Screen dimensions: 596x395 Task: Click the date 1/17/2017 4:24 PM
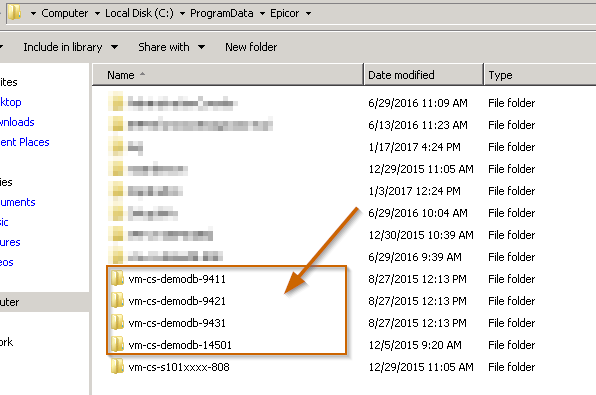pyautogui.click(x=414, y=147)
